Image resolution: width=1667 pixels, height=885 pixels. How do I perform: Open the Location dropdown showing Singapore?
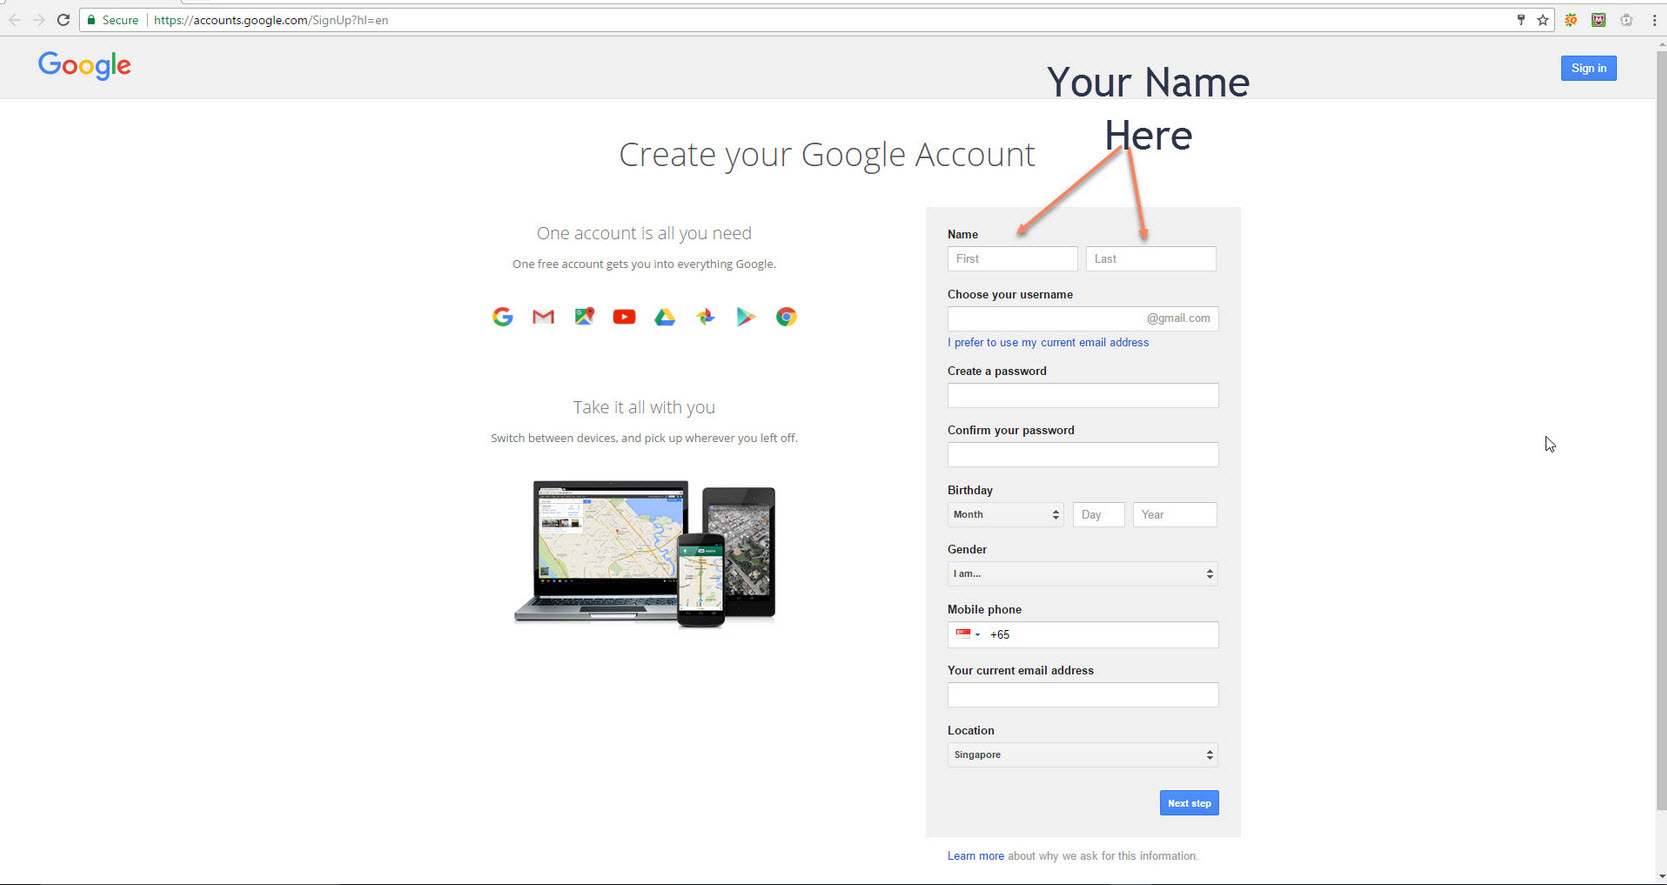[x=1082, y=755]
